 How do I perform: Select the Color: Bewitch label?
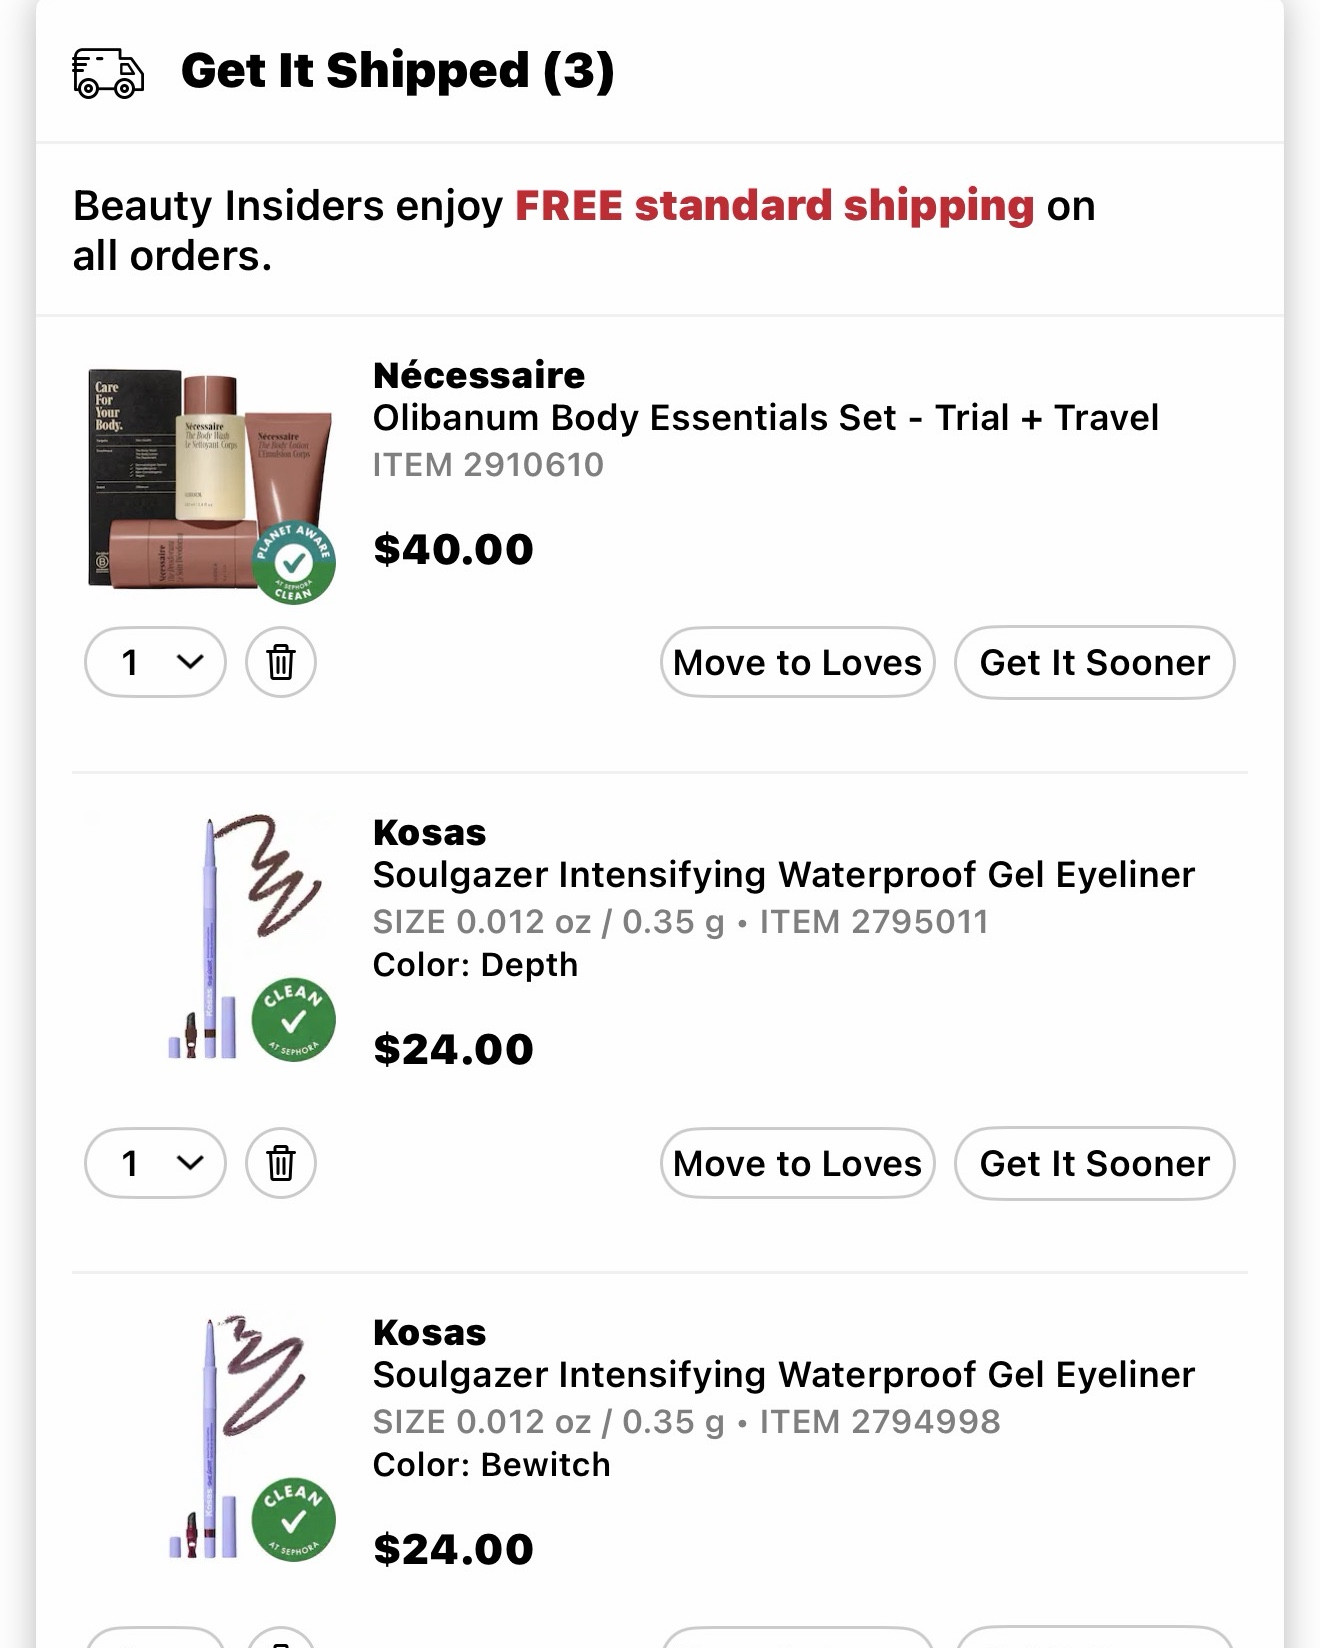(491, 1463)
